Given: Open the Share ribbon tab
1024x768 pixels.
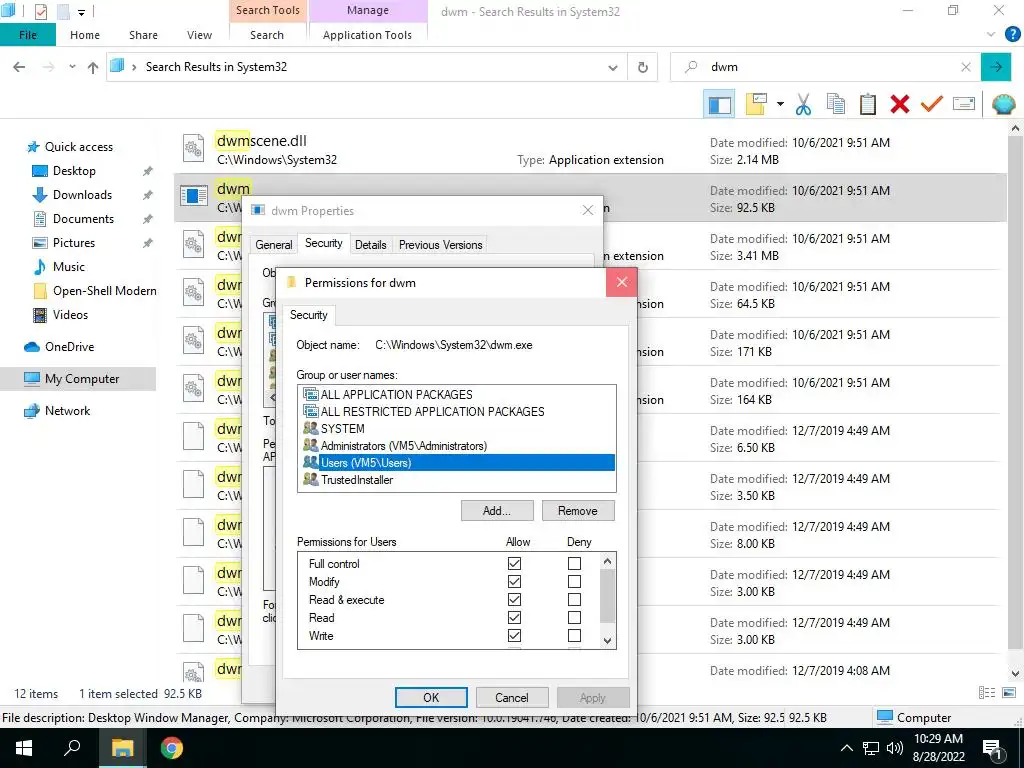Looking at the screenshot, I should [143, 35].
